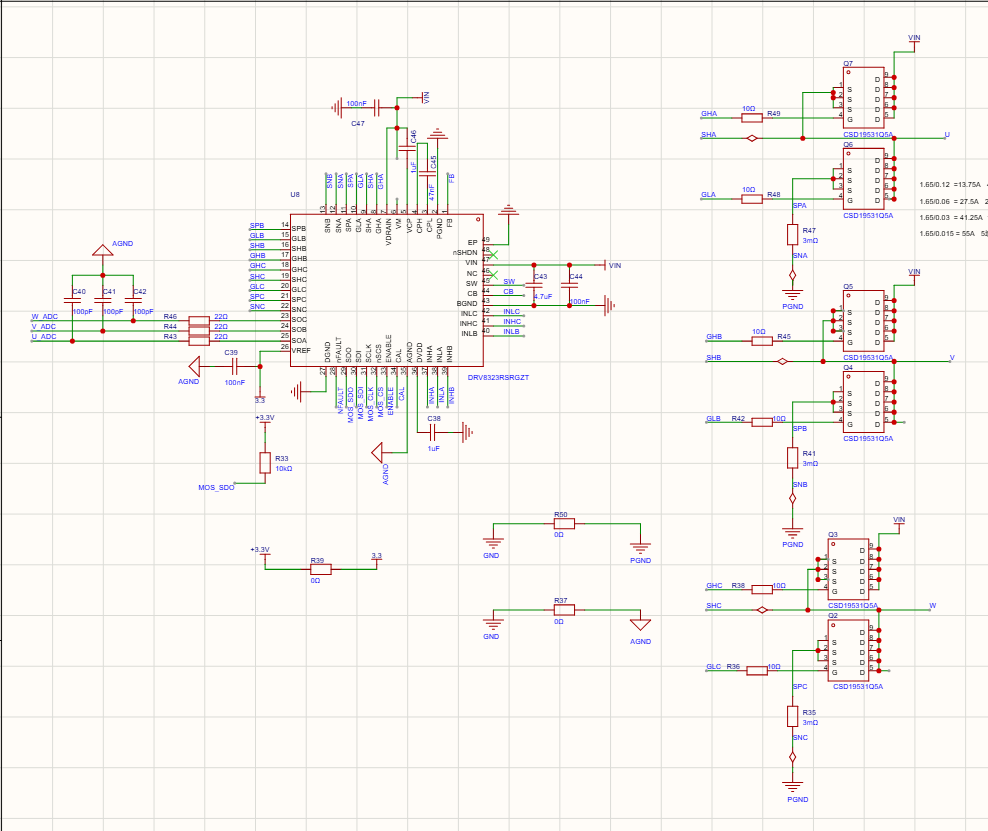Select MOSFET Q5 symbol
The image size is (988, 831).
[x=863, y=321]
